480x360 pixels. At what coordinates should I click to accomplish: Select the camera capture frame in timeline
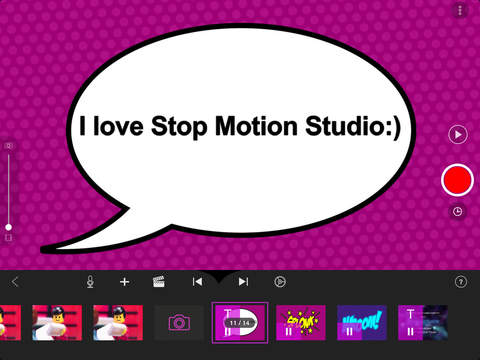(x=179, y=323)
